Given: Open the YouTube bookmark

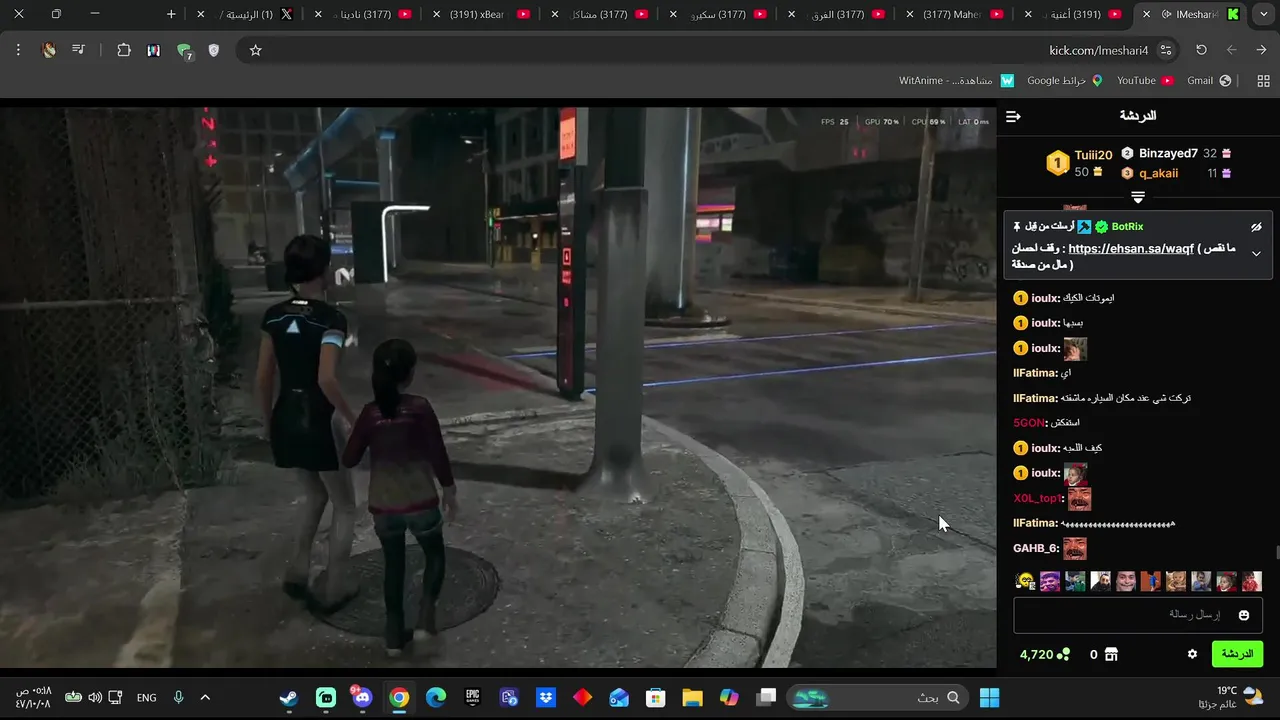Looking at the screenshot, I should click(1145, 80).
